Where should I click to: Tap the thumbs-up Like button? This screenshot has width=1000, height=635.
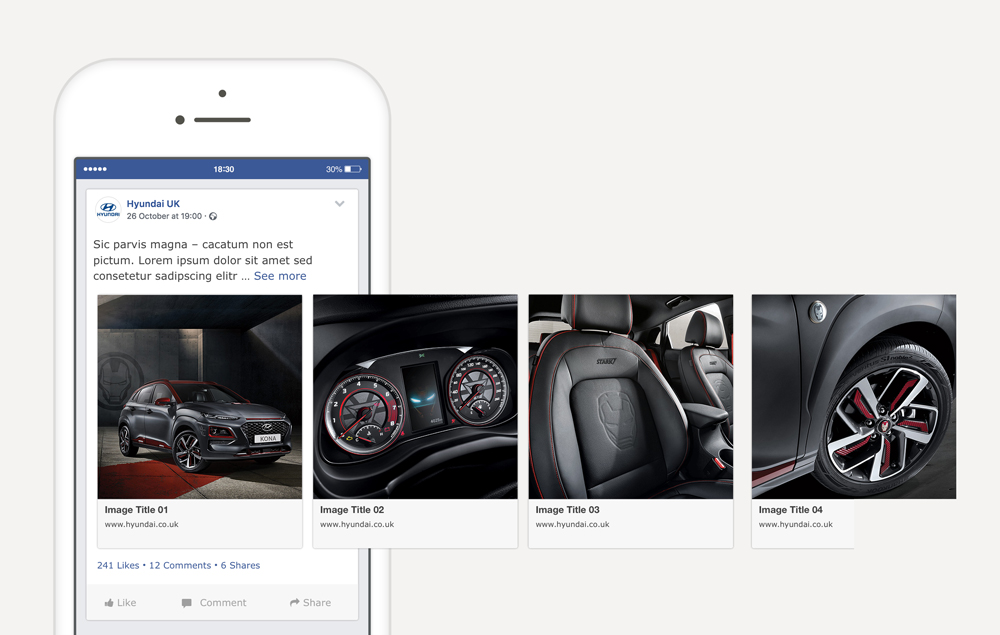tap(120, 603)
